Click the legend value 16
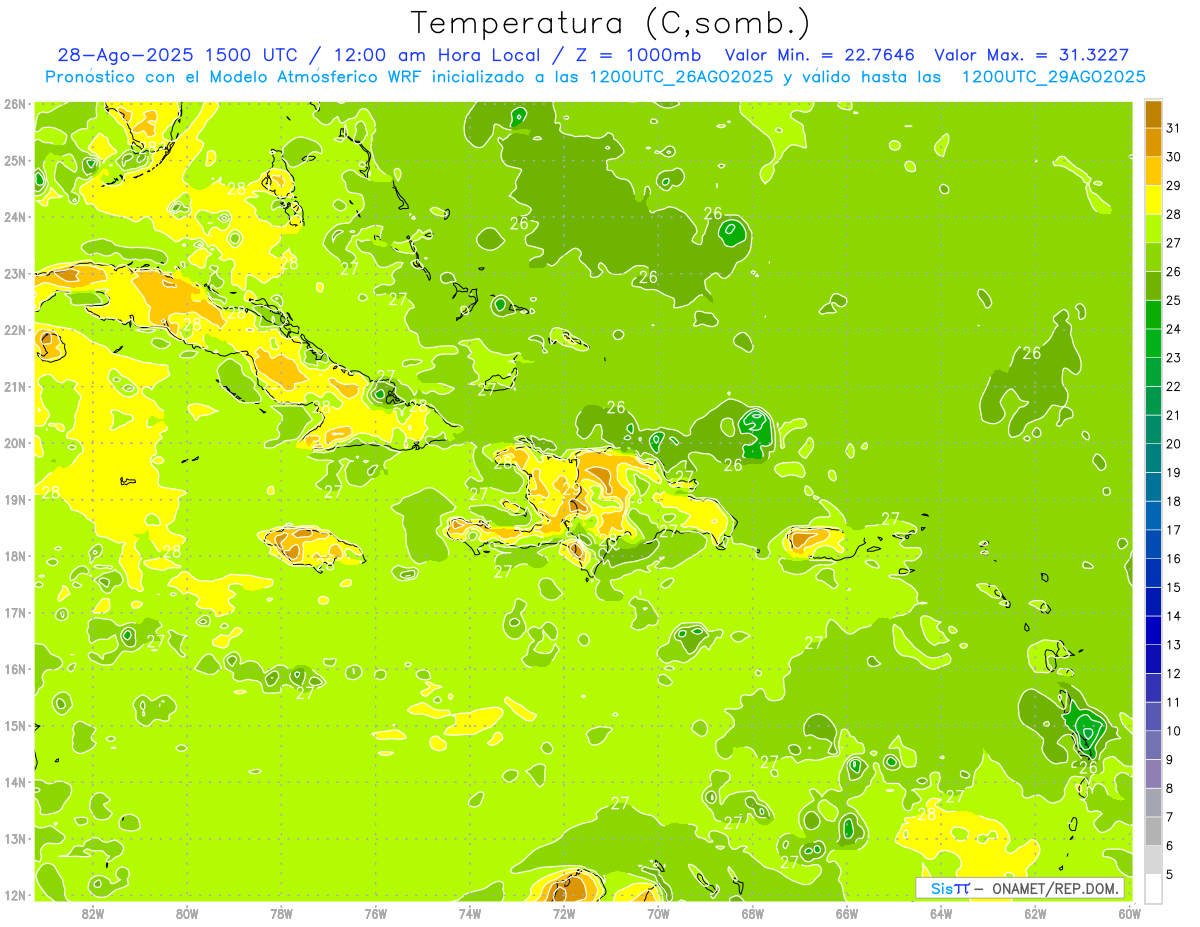1200x927 pixels. pyautogui.click(x=1174, y=558)
